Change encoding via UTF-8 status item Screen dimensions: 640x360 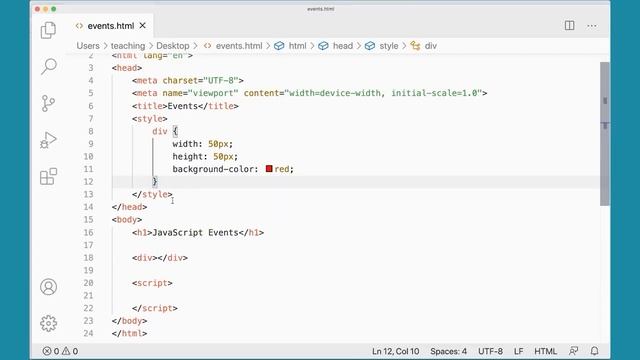point(490,351)
